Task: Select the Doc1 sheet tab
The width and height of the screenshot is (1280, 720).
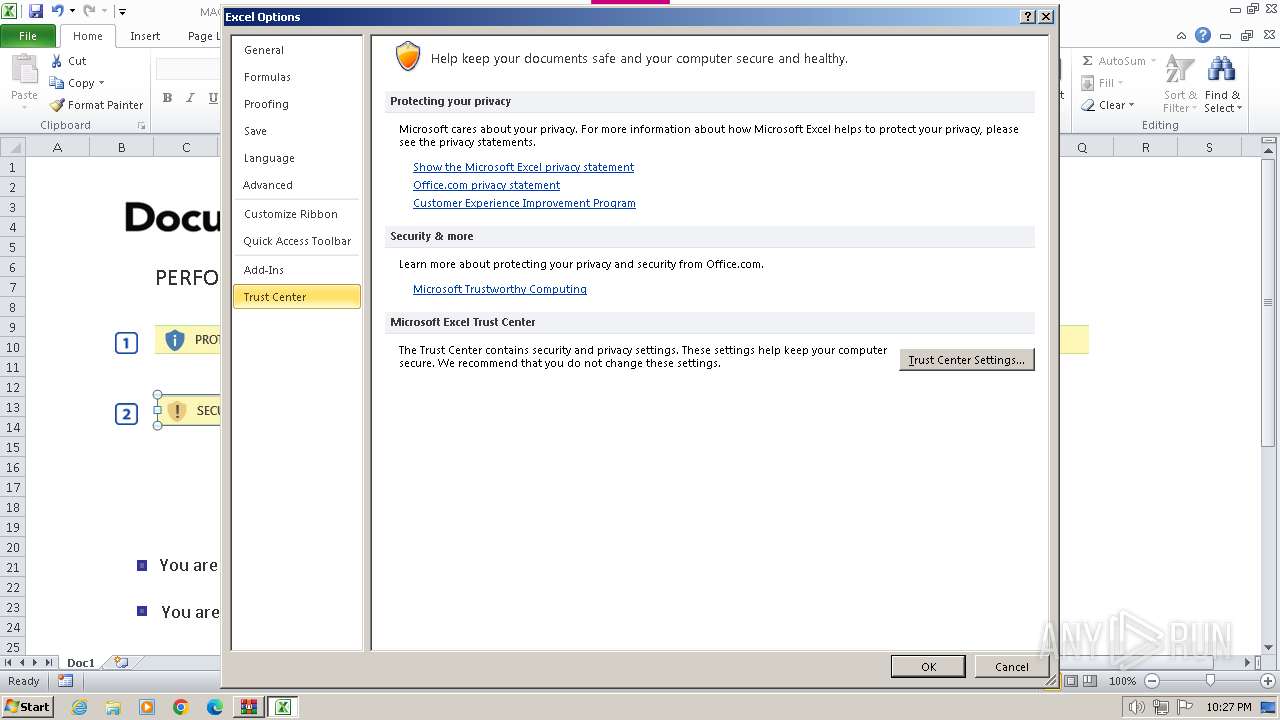Action: coord(80,662)
